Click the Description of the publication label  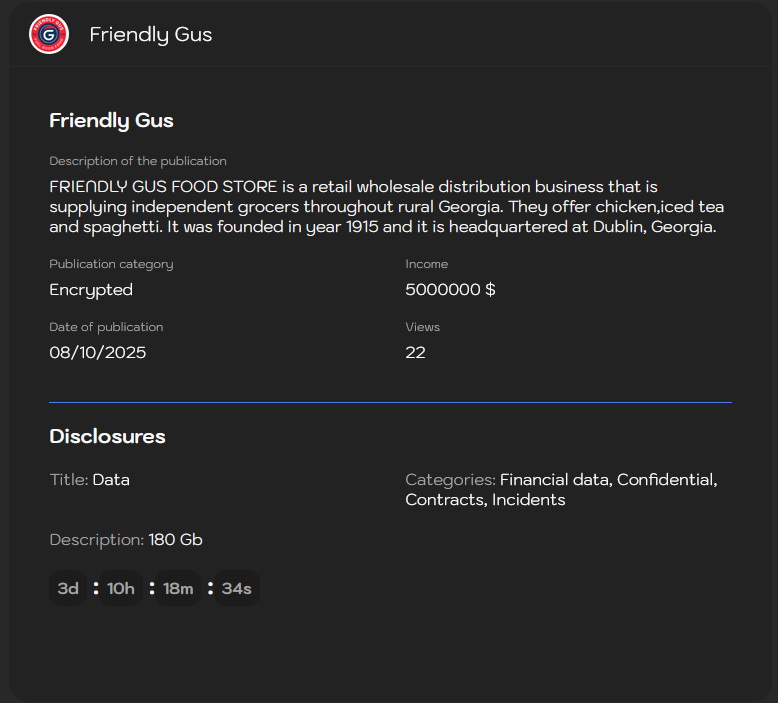138,161
